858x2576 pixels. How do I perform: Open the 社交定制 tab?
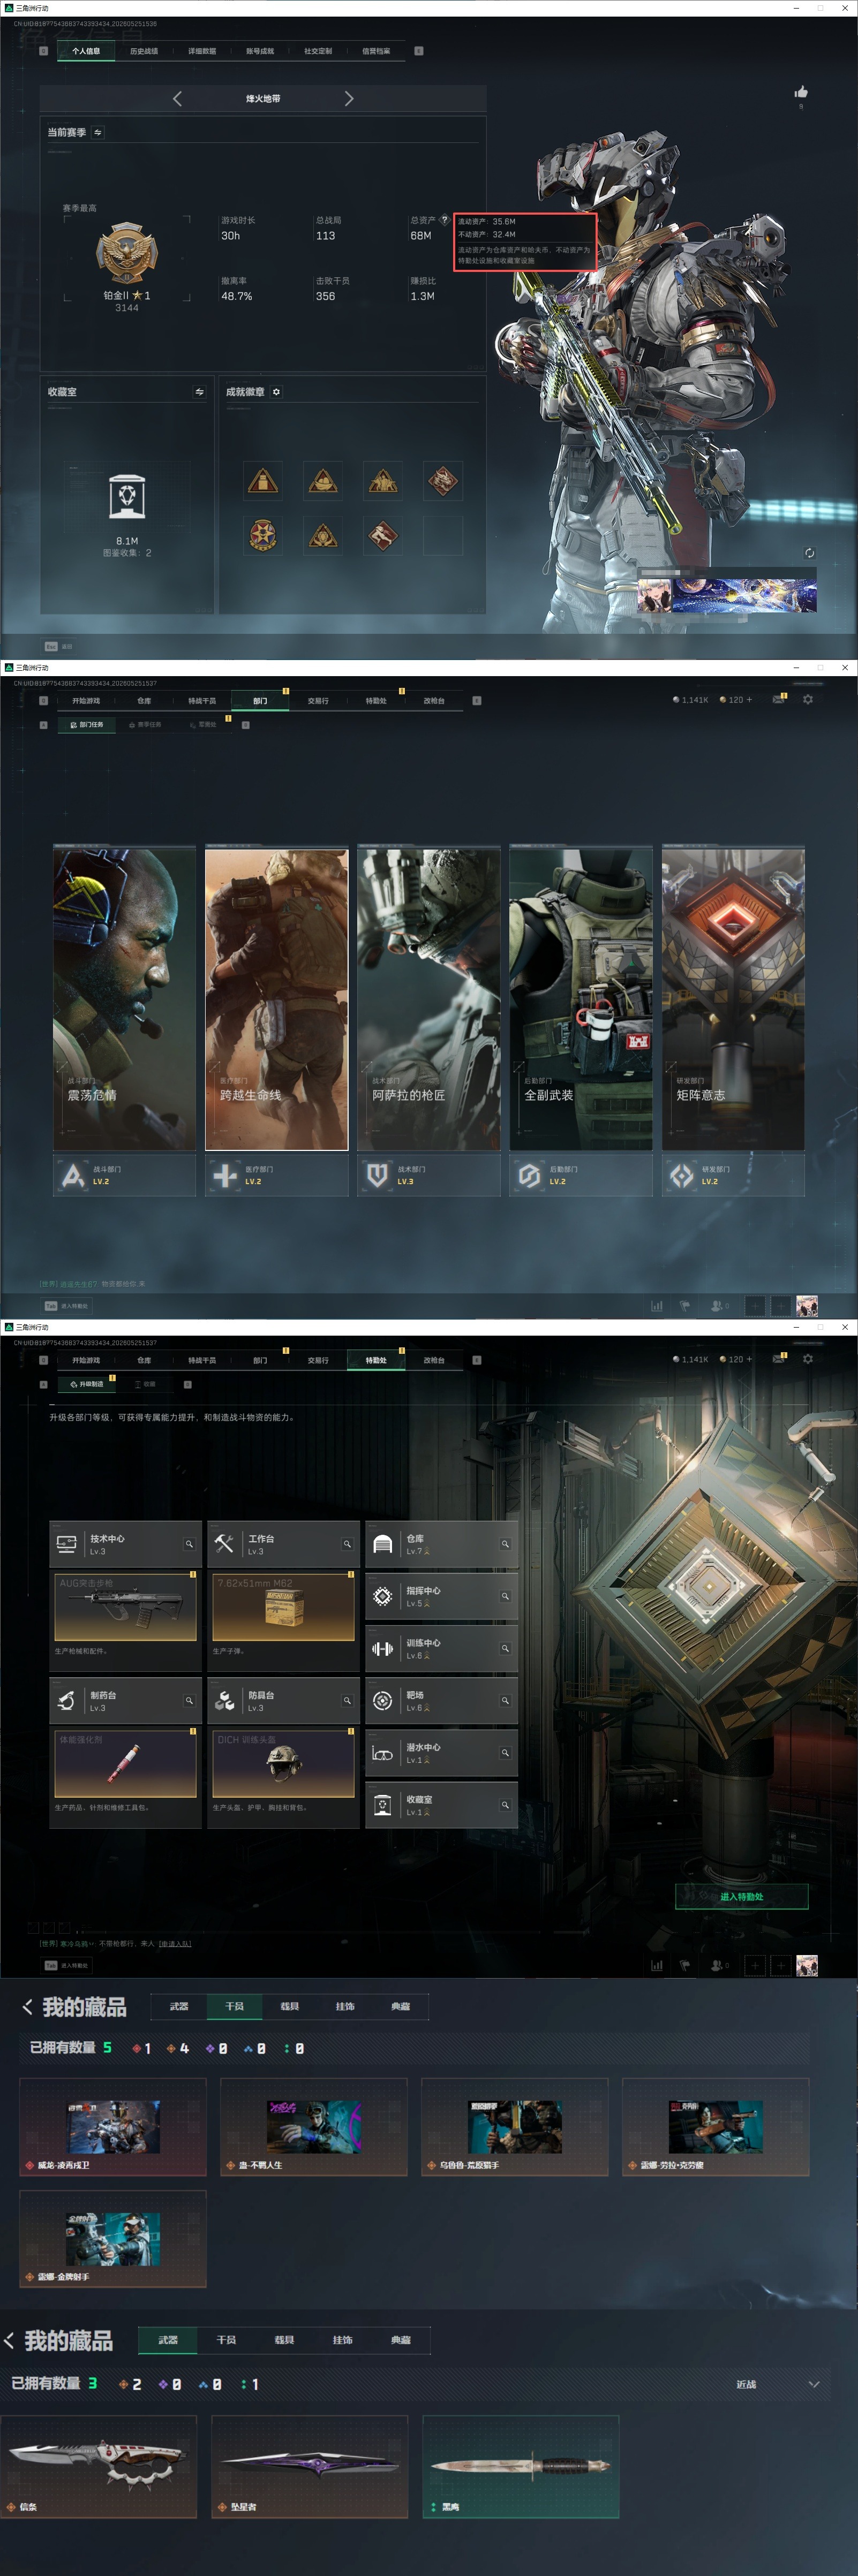pos(318,51)
